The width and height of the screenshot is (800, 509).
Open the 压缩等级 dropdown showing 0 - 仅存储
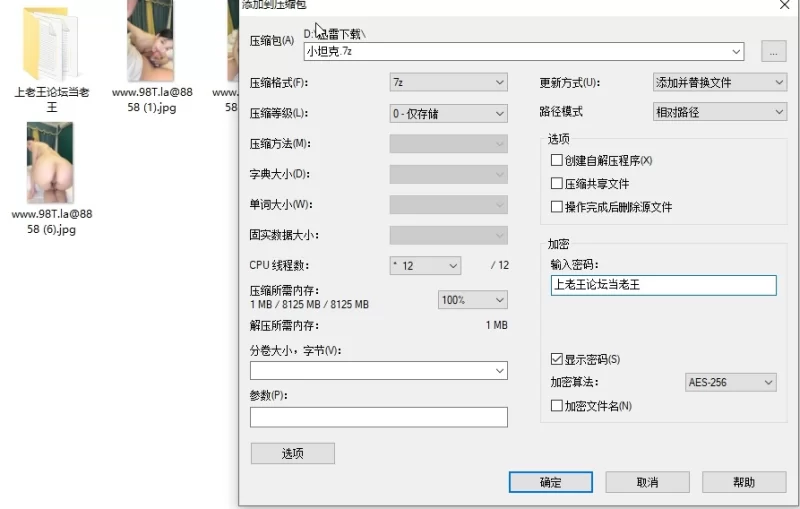(x=448, y=113)
